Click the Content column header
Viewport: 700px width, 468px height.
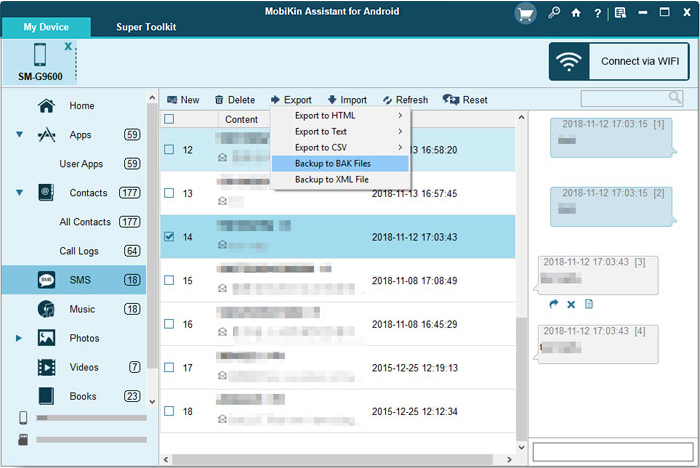pos(242,119)
